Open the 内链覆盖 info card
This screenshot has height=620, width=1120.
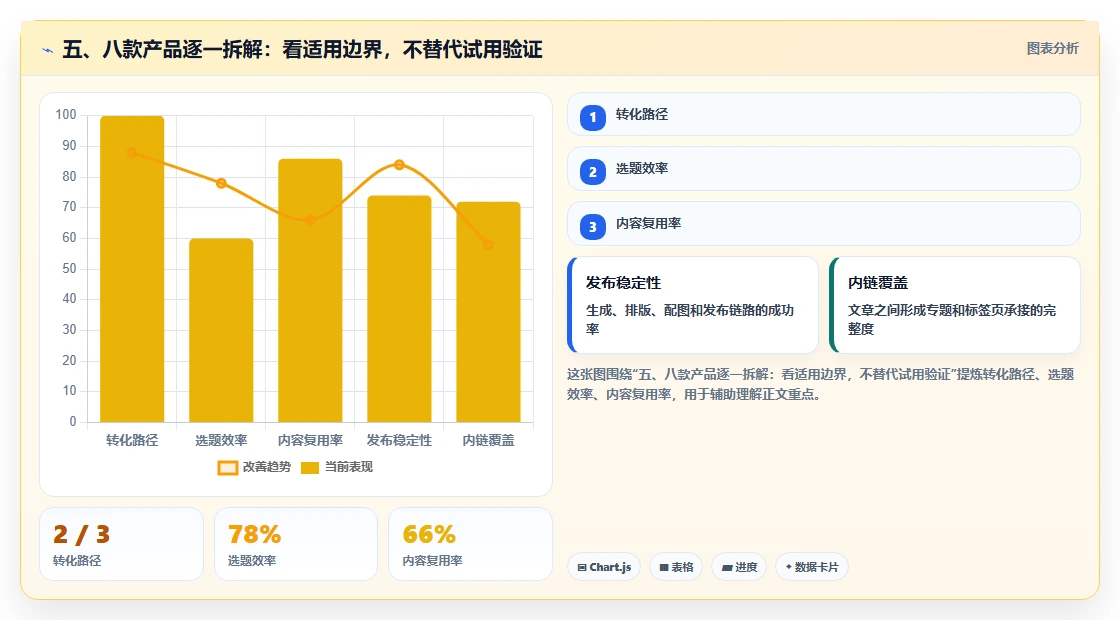coord(955,305)
